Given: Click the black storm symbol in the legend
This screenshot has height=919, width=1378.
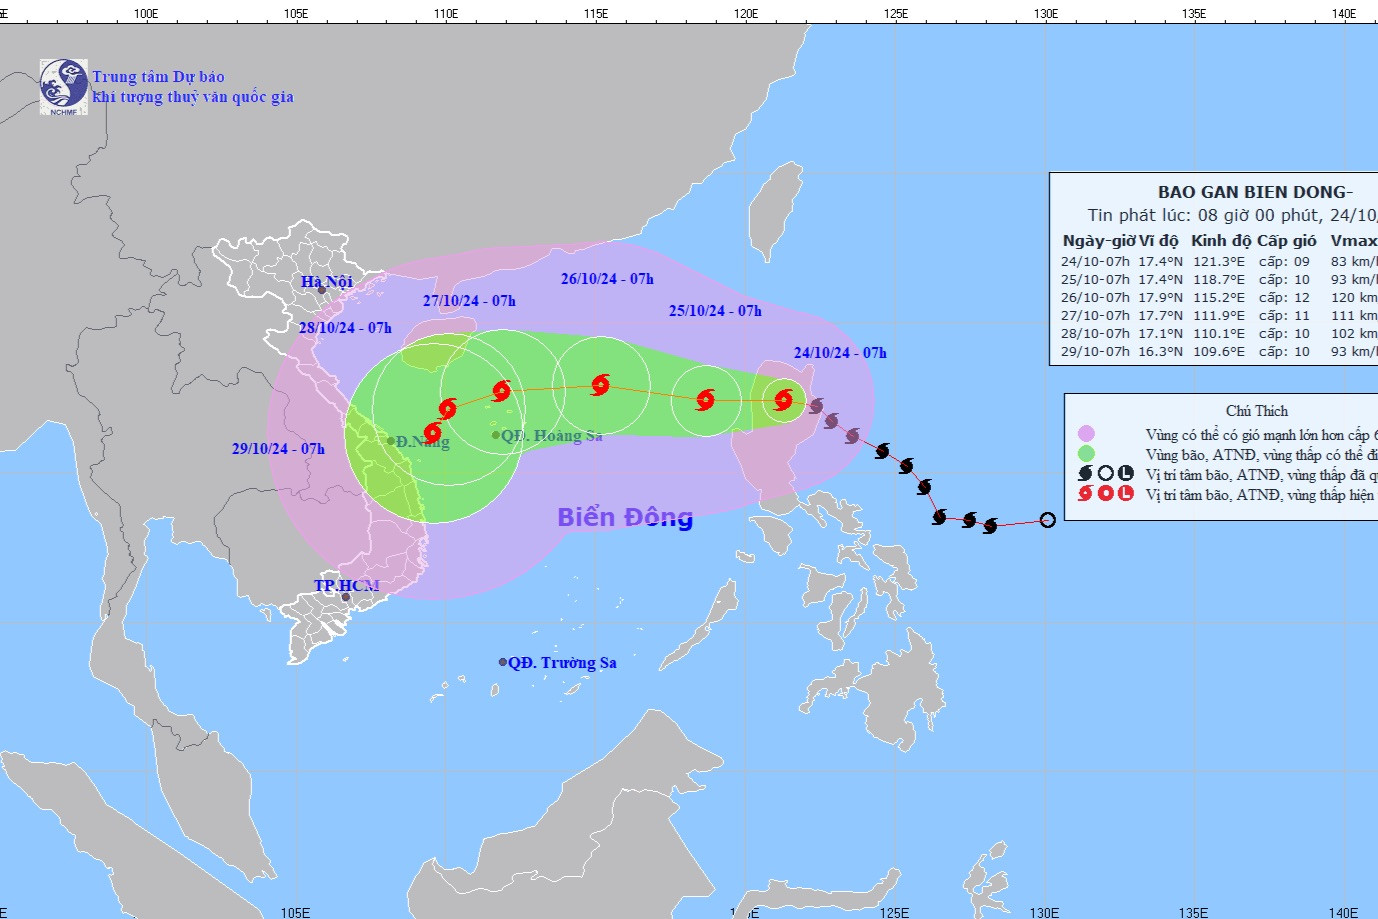Looking at the screenshot, I should coord(1085,474).
